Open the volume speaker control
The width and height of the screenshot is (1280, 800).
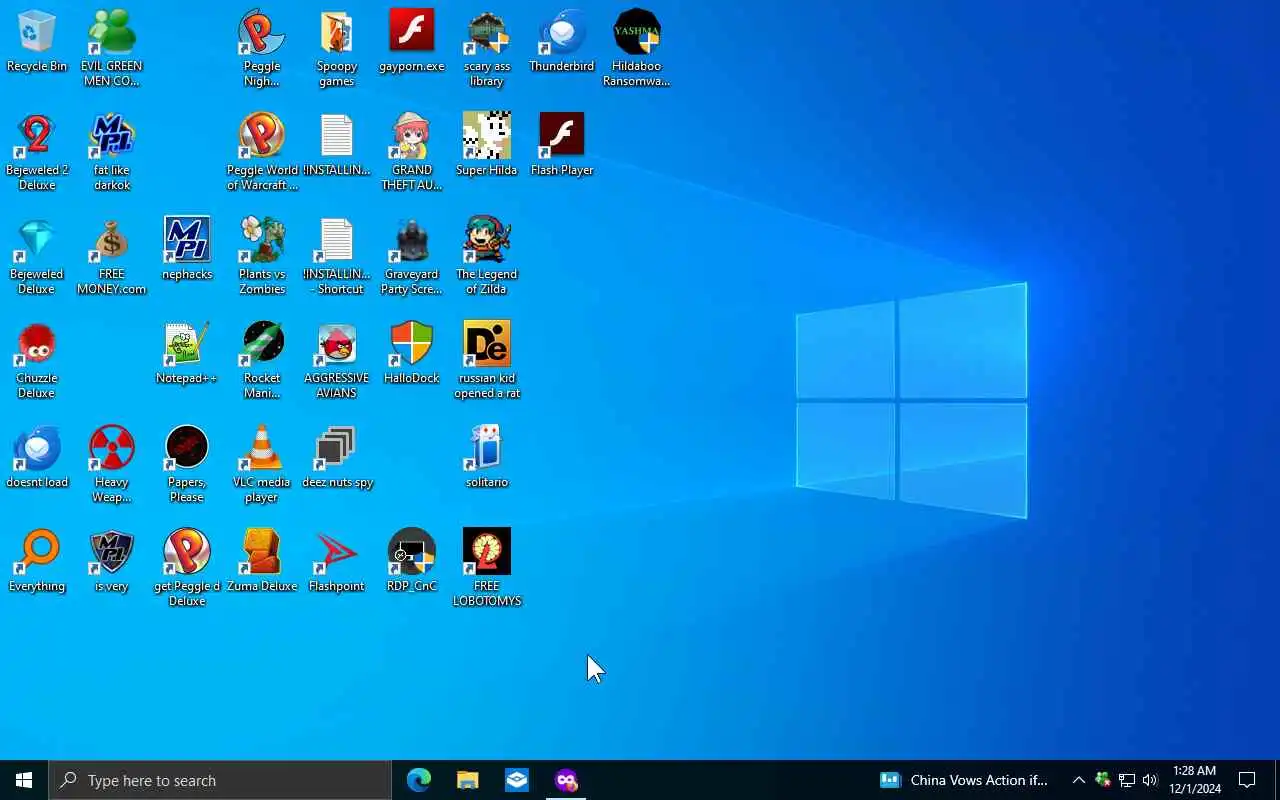click(1150, 780)
